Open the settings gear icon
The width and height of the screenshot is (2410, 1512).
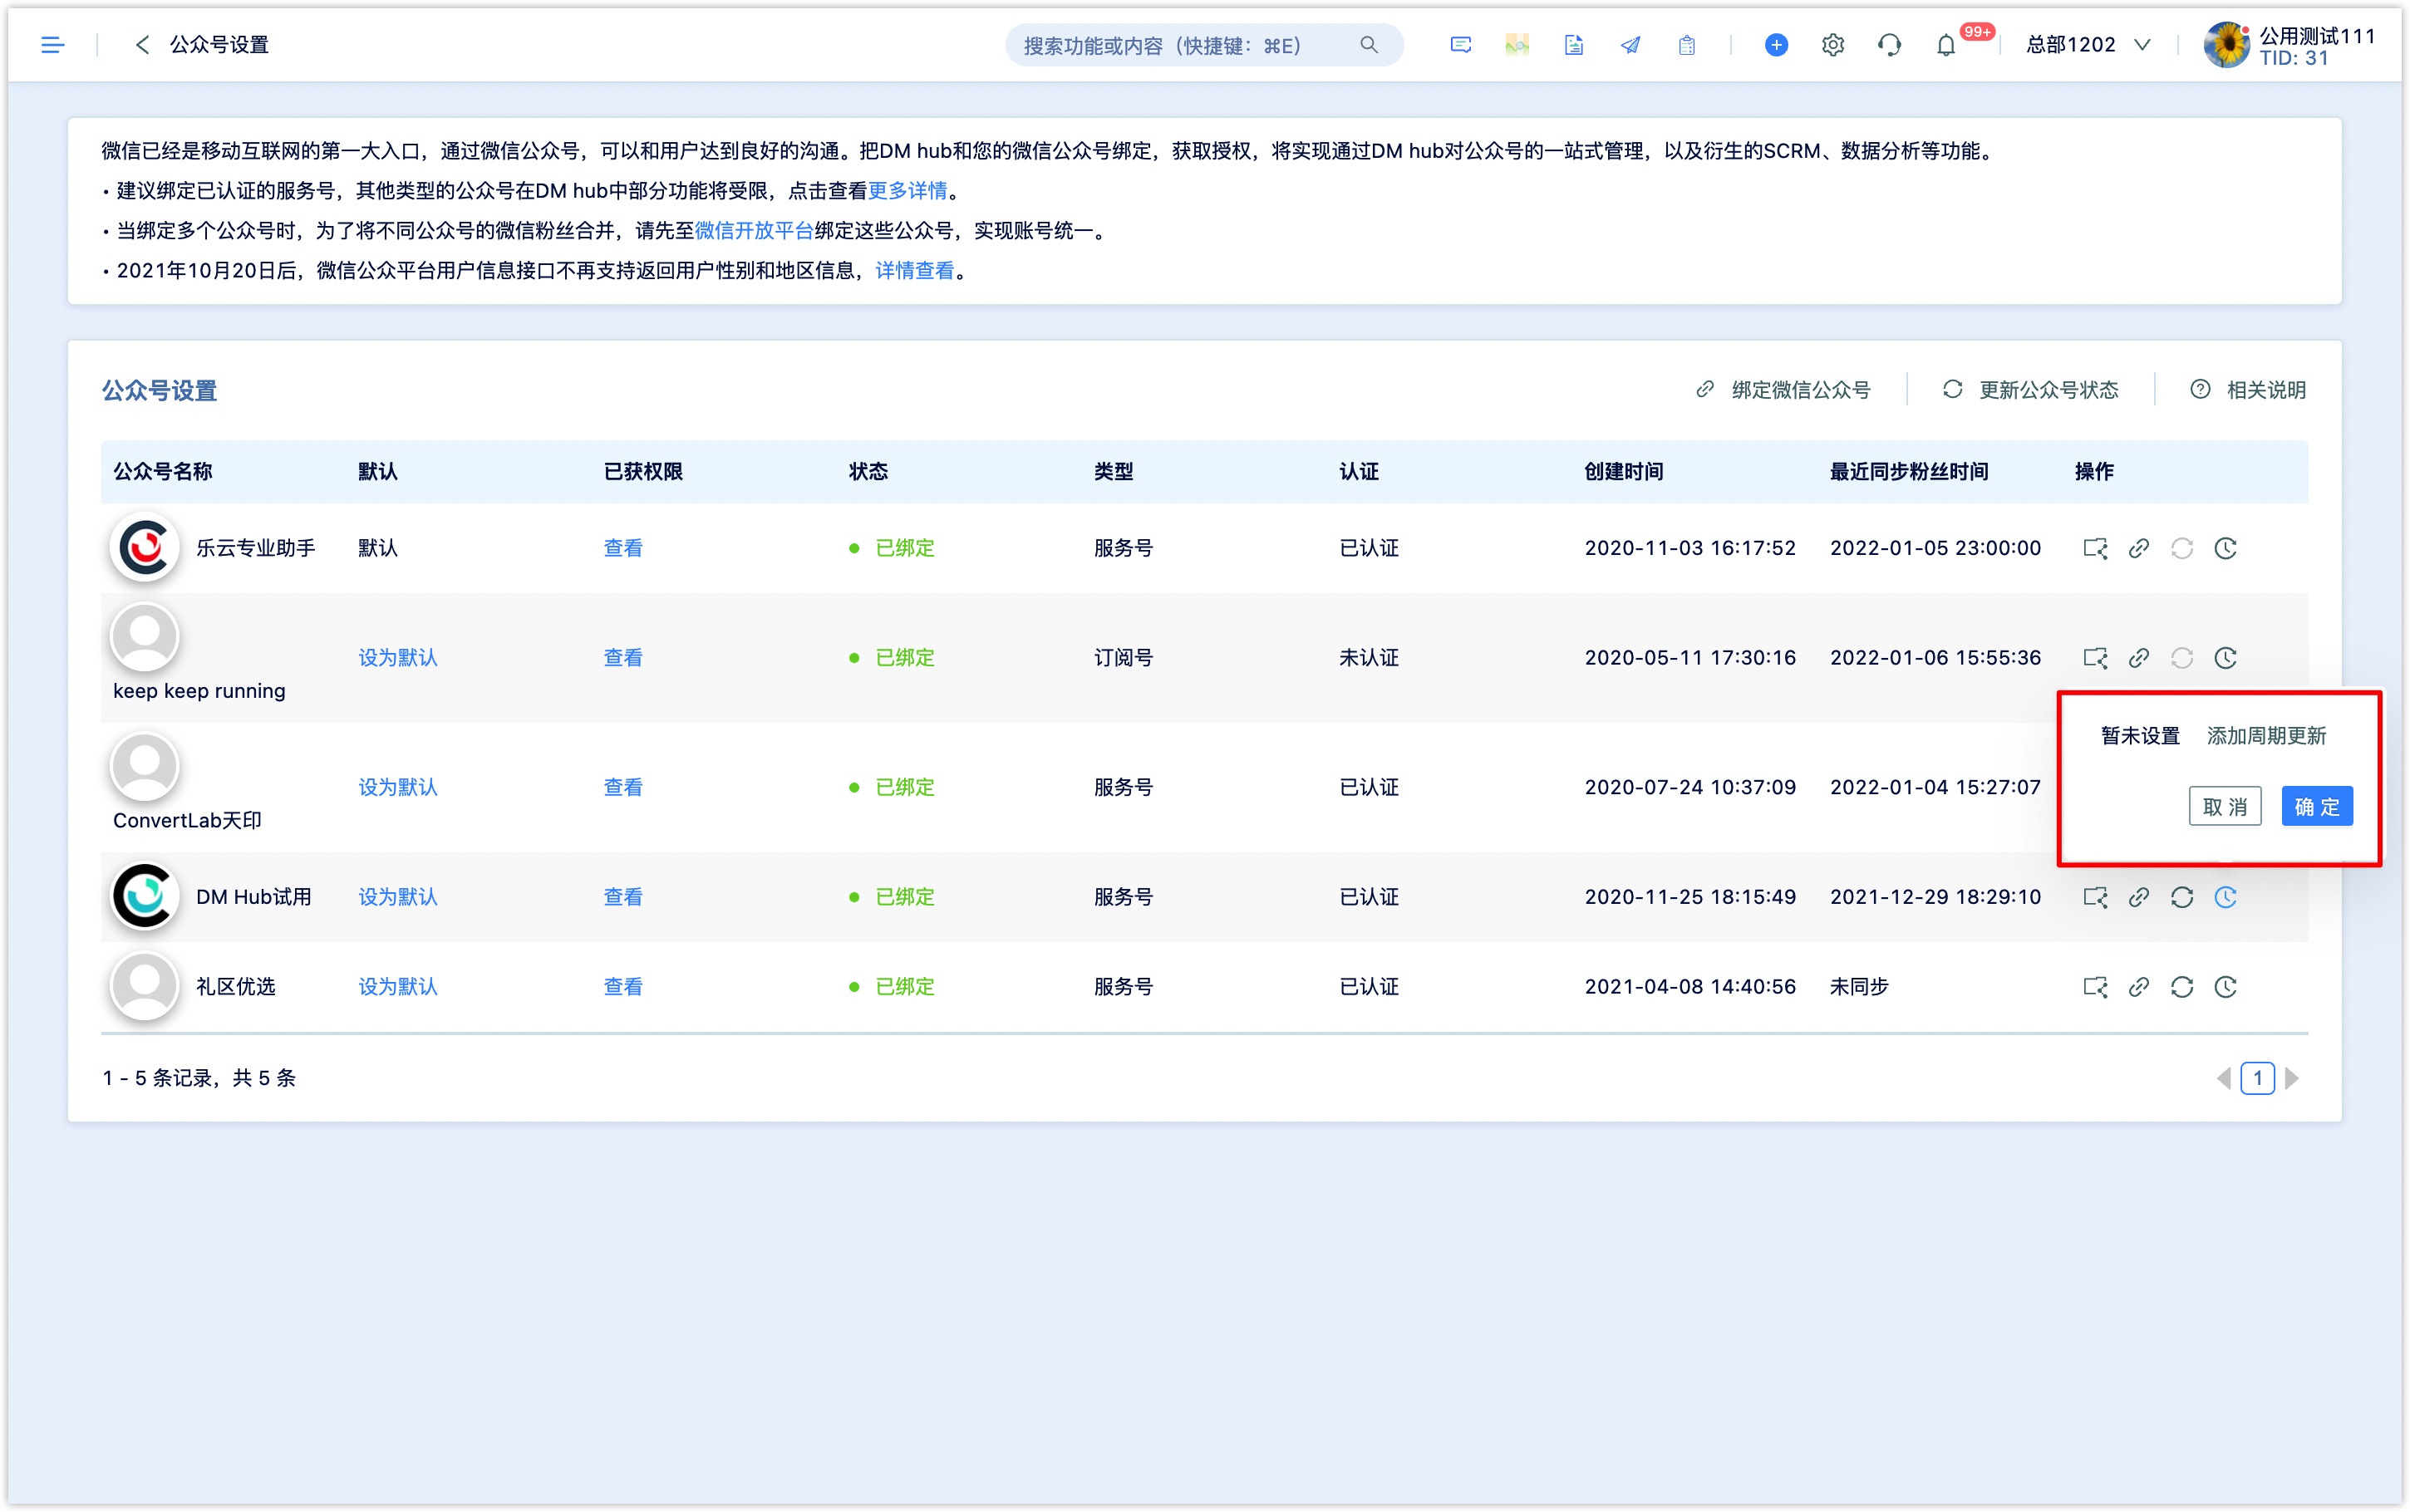click(1832, 45)
